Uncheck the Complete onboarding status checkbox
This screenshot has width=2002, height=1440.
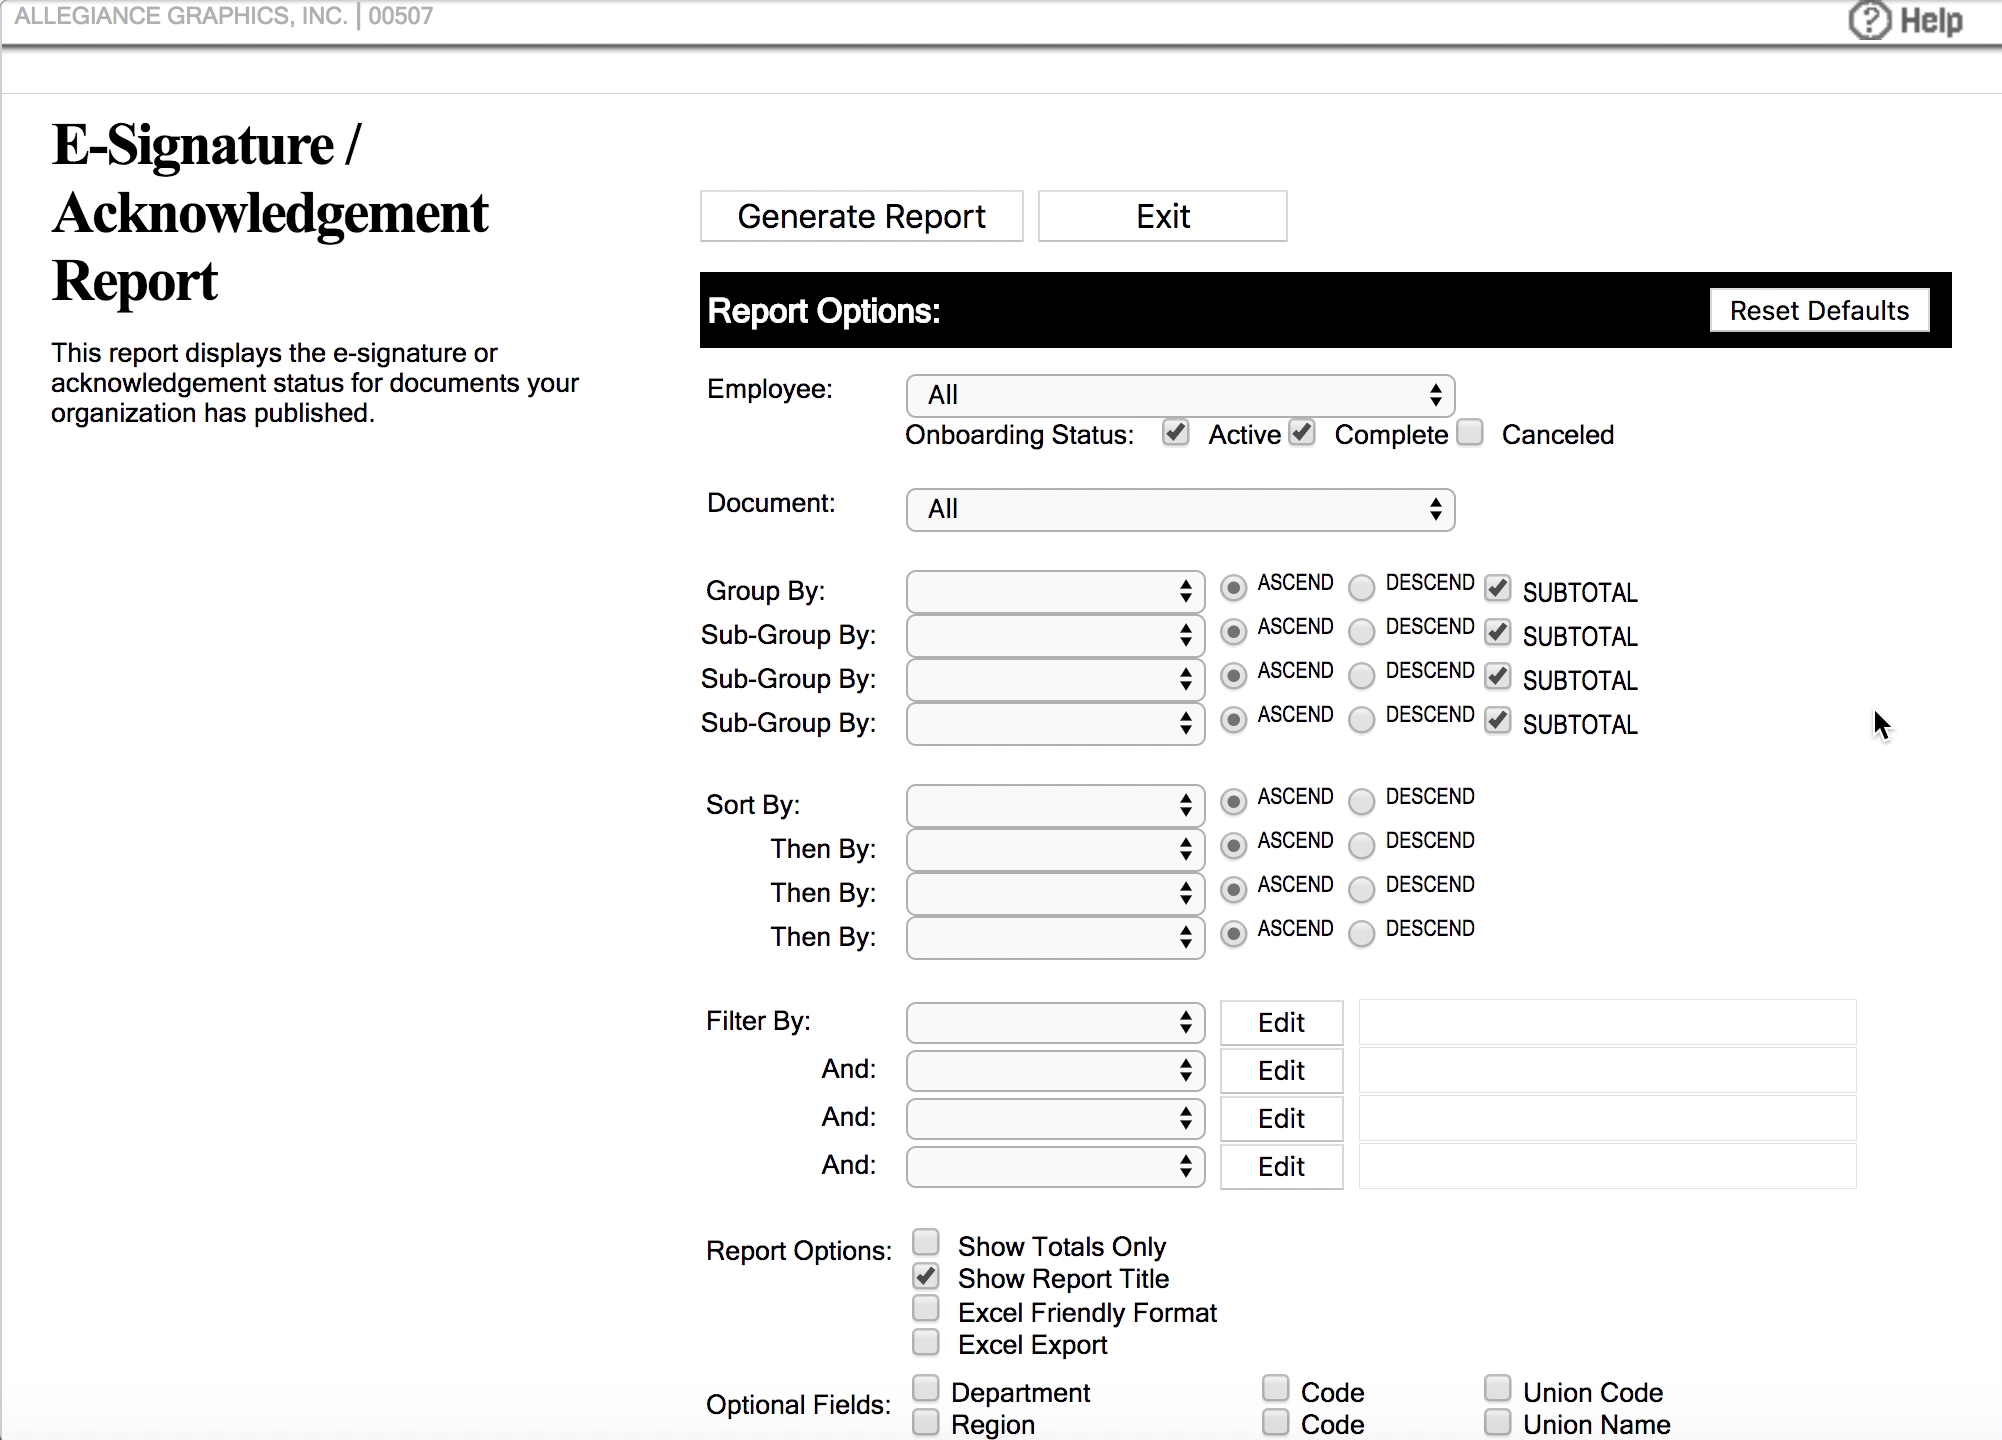(1301, 433)
